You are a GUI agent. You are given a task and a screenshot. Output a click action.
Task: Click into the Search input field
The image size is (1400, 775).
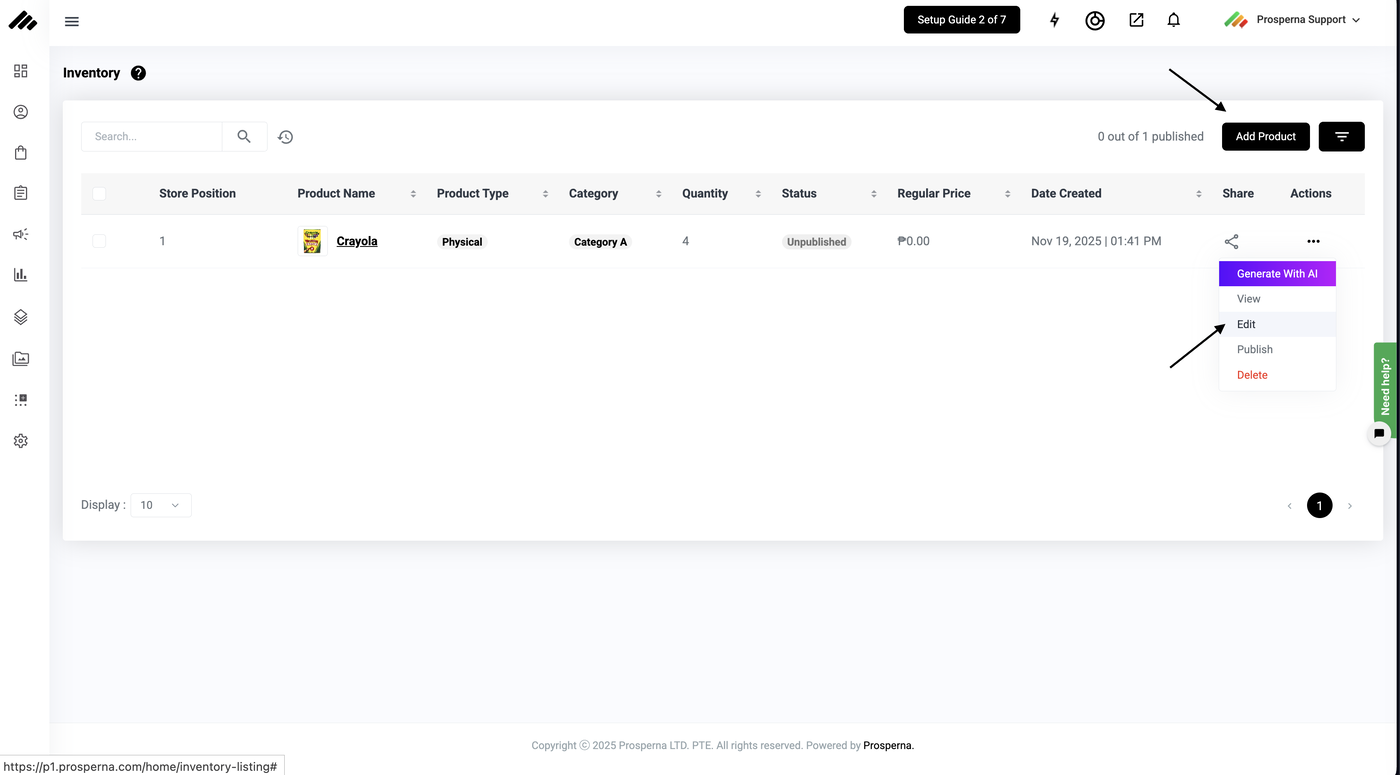point(152,137)
